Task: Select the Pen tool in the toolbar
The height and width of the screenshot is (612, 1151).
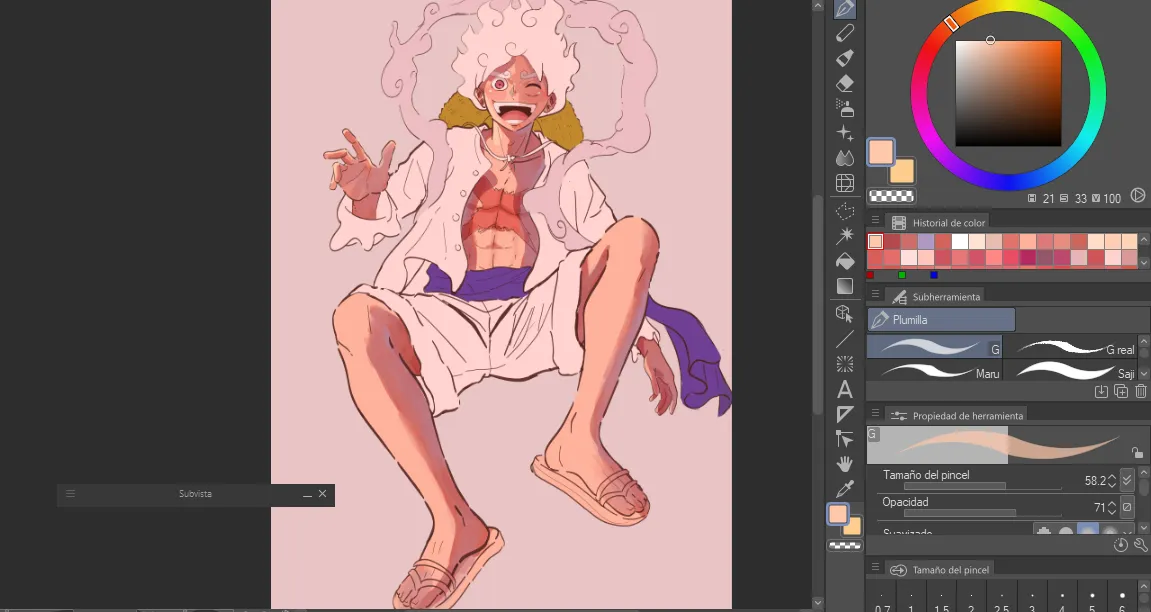Action: (845, 8)
